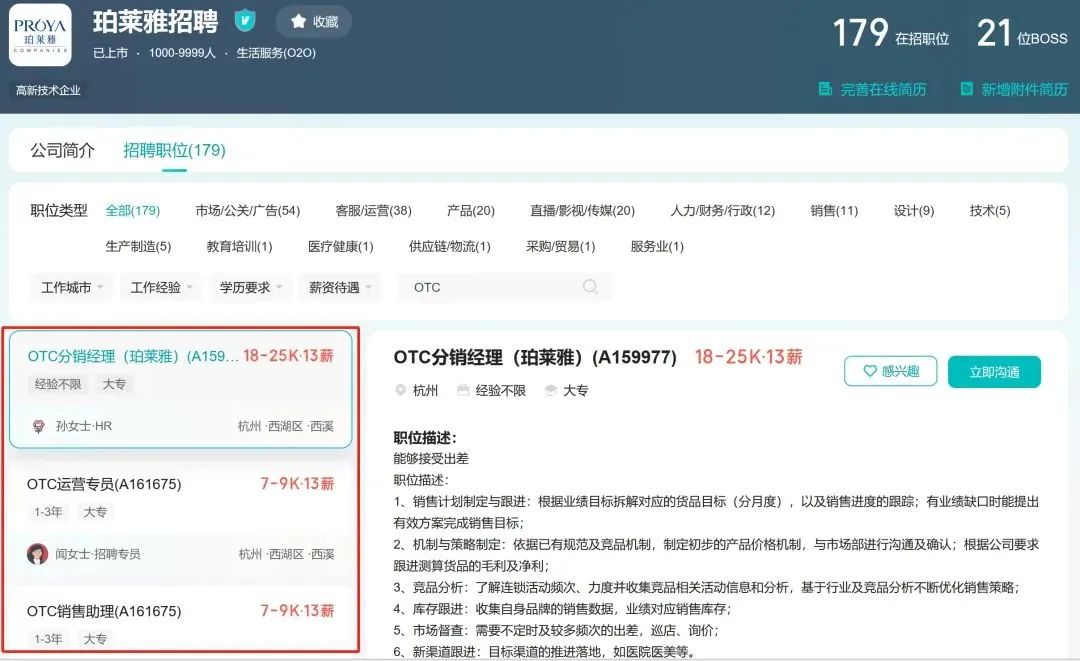Click the 立即沟通 chat button

pyautogui.click(x=994, y=372)
